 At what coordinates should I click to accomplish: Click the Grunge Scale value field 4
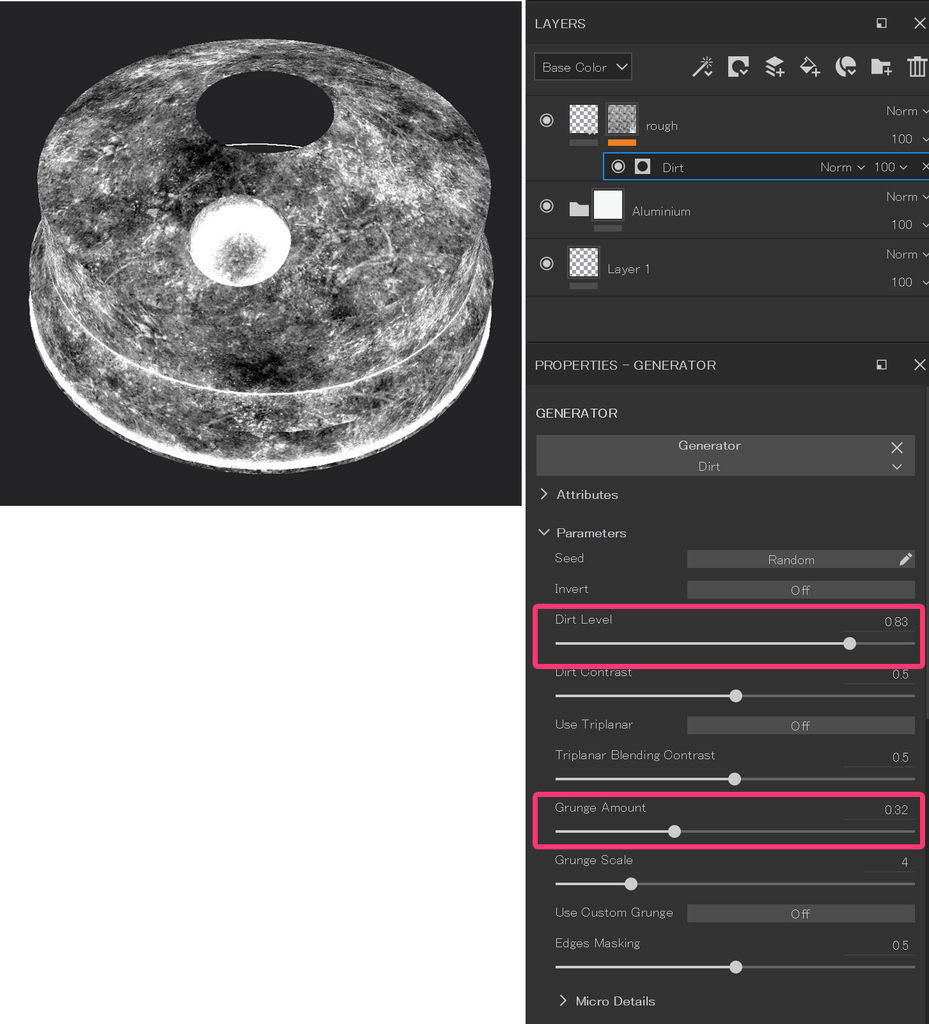point(904,862)
